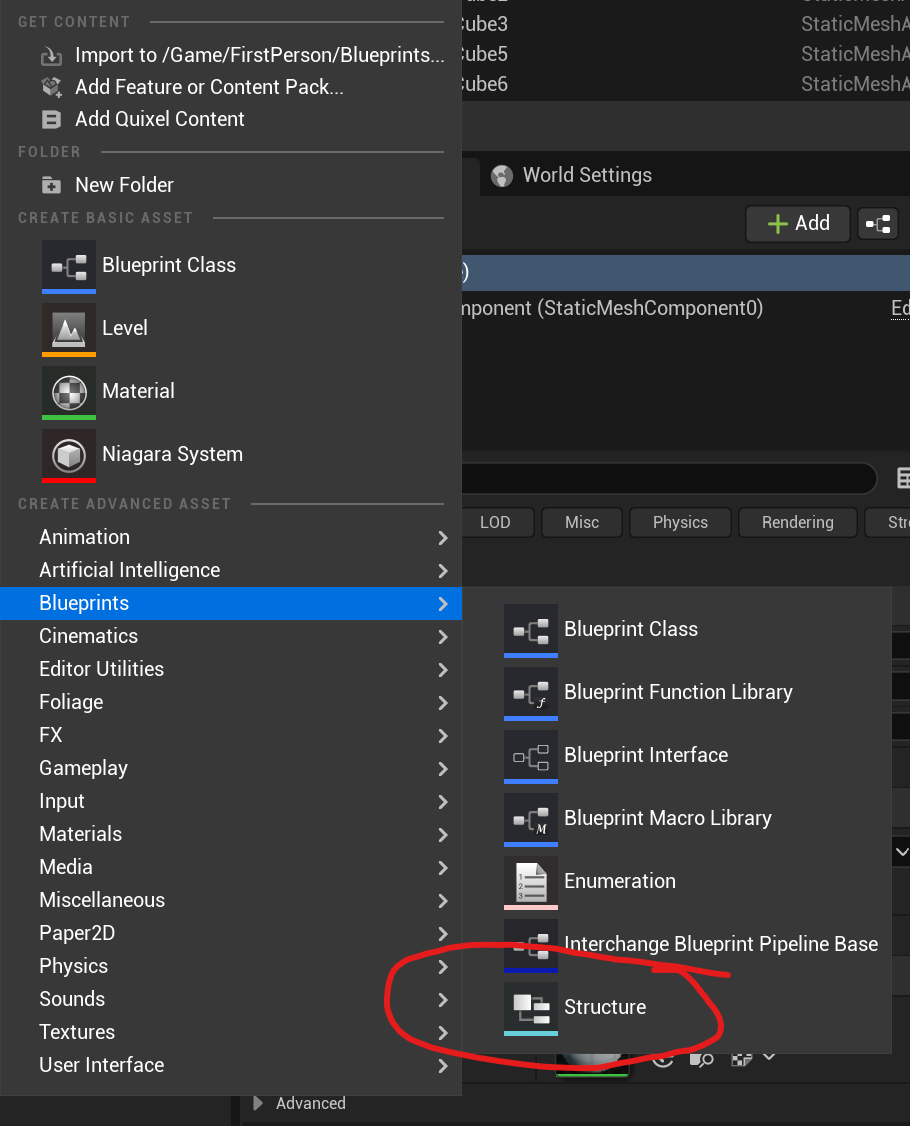This screenshot has width=910, height=1126.
Task: Expand the Physics submenu arrow
Action: pos(442,967)
